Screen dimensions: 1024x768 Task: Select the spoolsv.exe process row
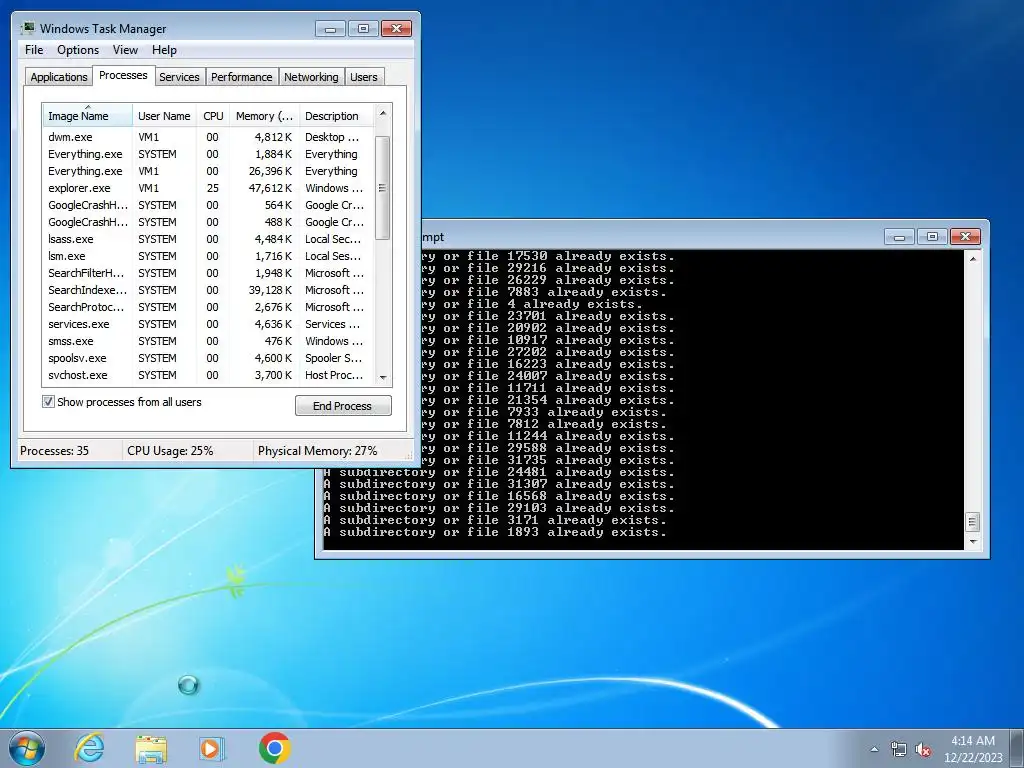pyautogui.click(x=208, y=358)
